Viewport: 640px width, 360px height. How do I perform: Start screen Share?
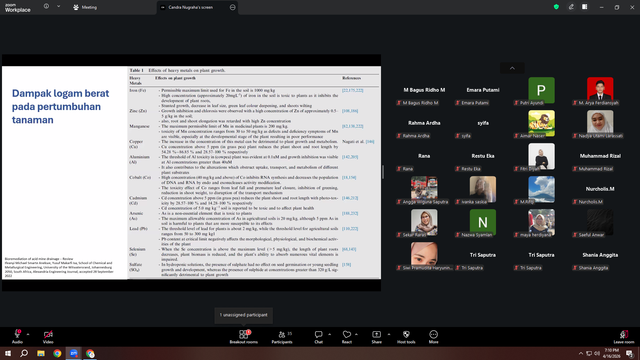click(x=376, y=336)
